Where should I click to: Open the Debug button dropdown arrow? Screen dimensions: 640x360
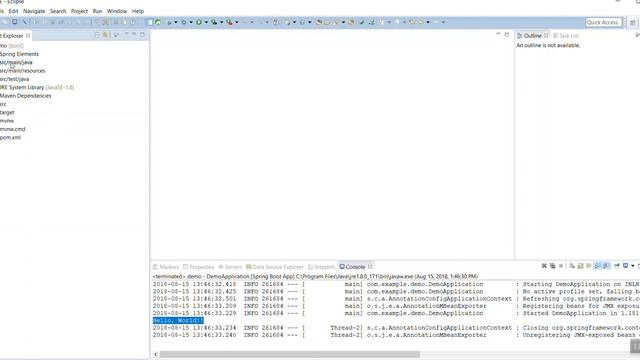click(191, 22)
